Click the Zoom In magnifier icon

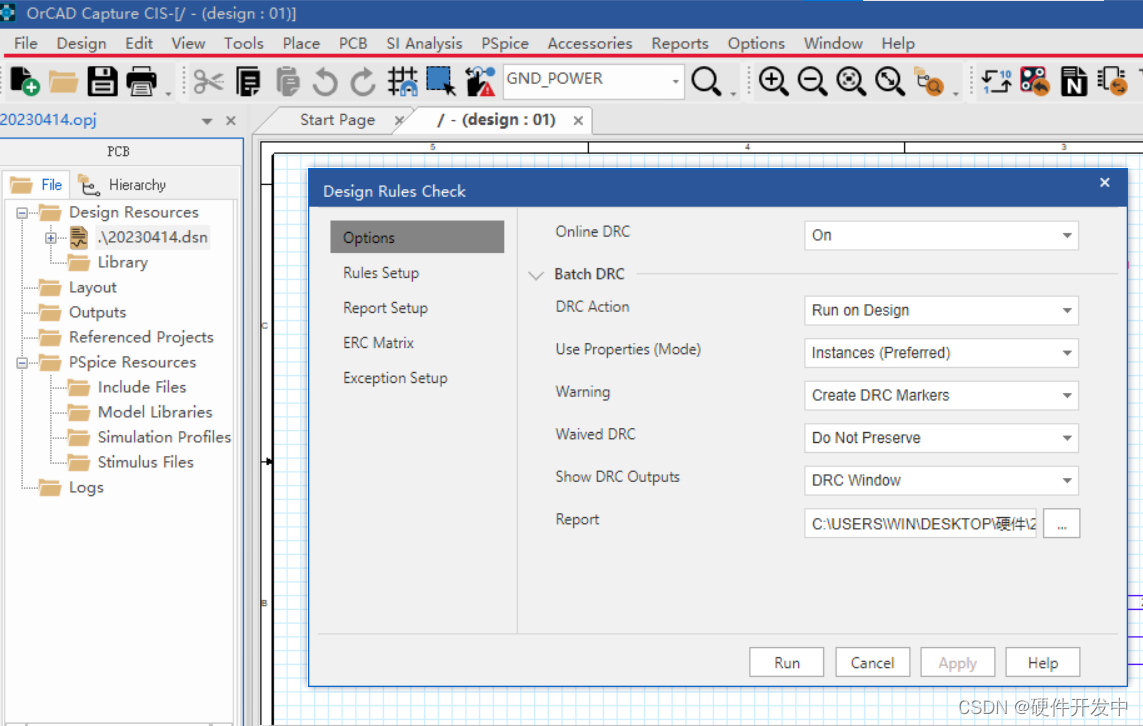pyautogui.click(x=773, y=81)
